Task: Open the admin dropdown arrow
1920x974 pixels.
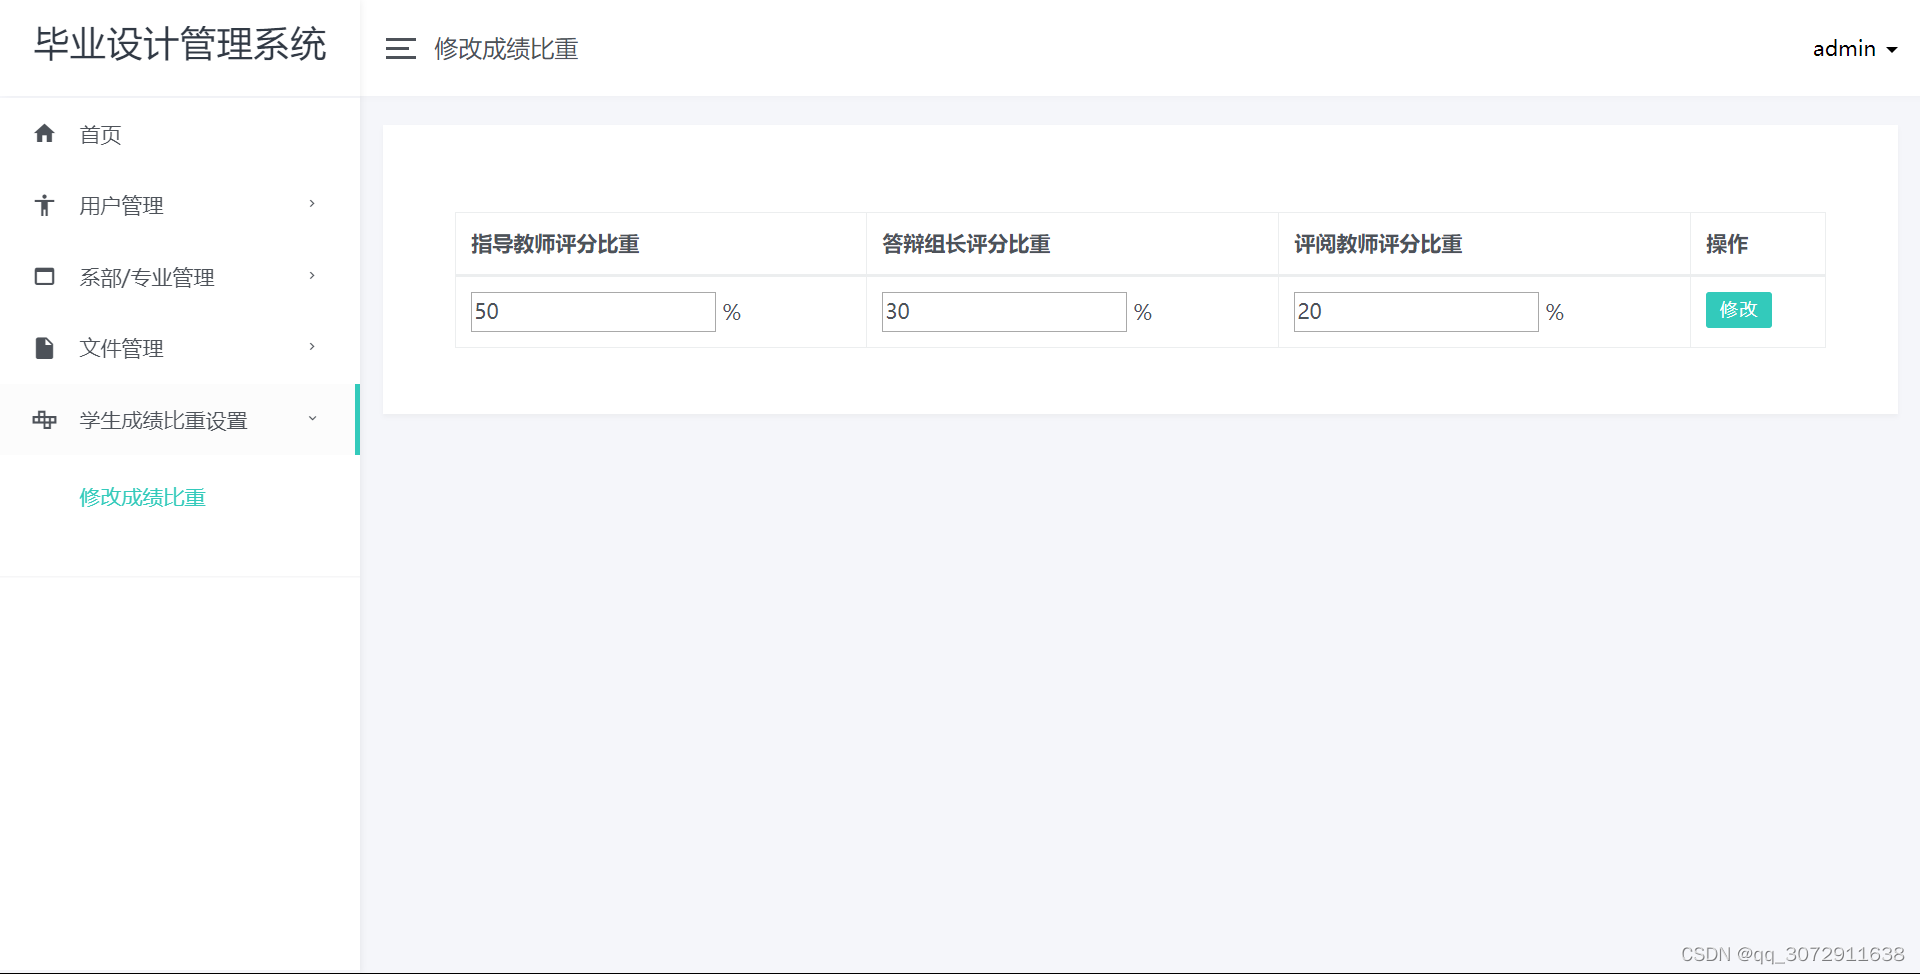Action: [x=1891, y=50]
